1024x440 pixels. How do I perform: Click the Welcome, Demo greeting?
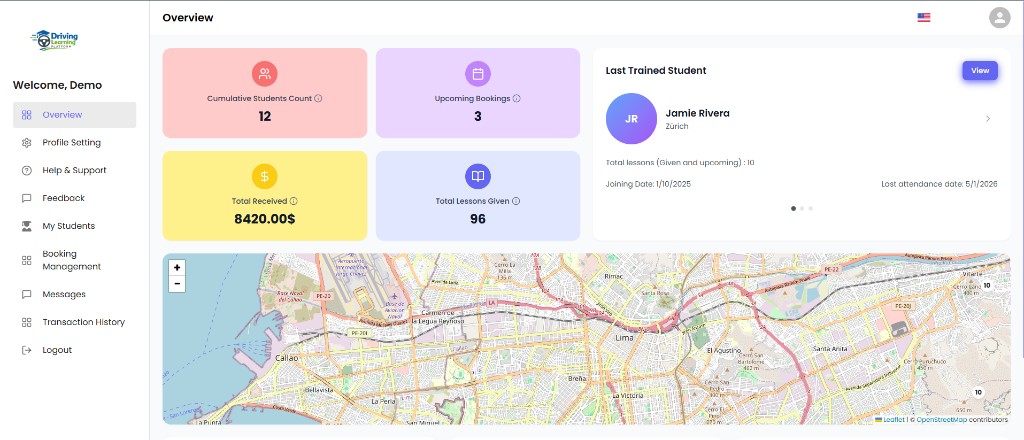[57, 86]
